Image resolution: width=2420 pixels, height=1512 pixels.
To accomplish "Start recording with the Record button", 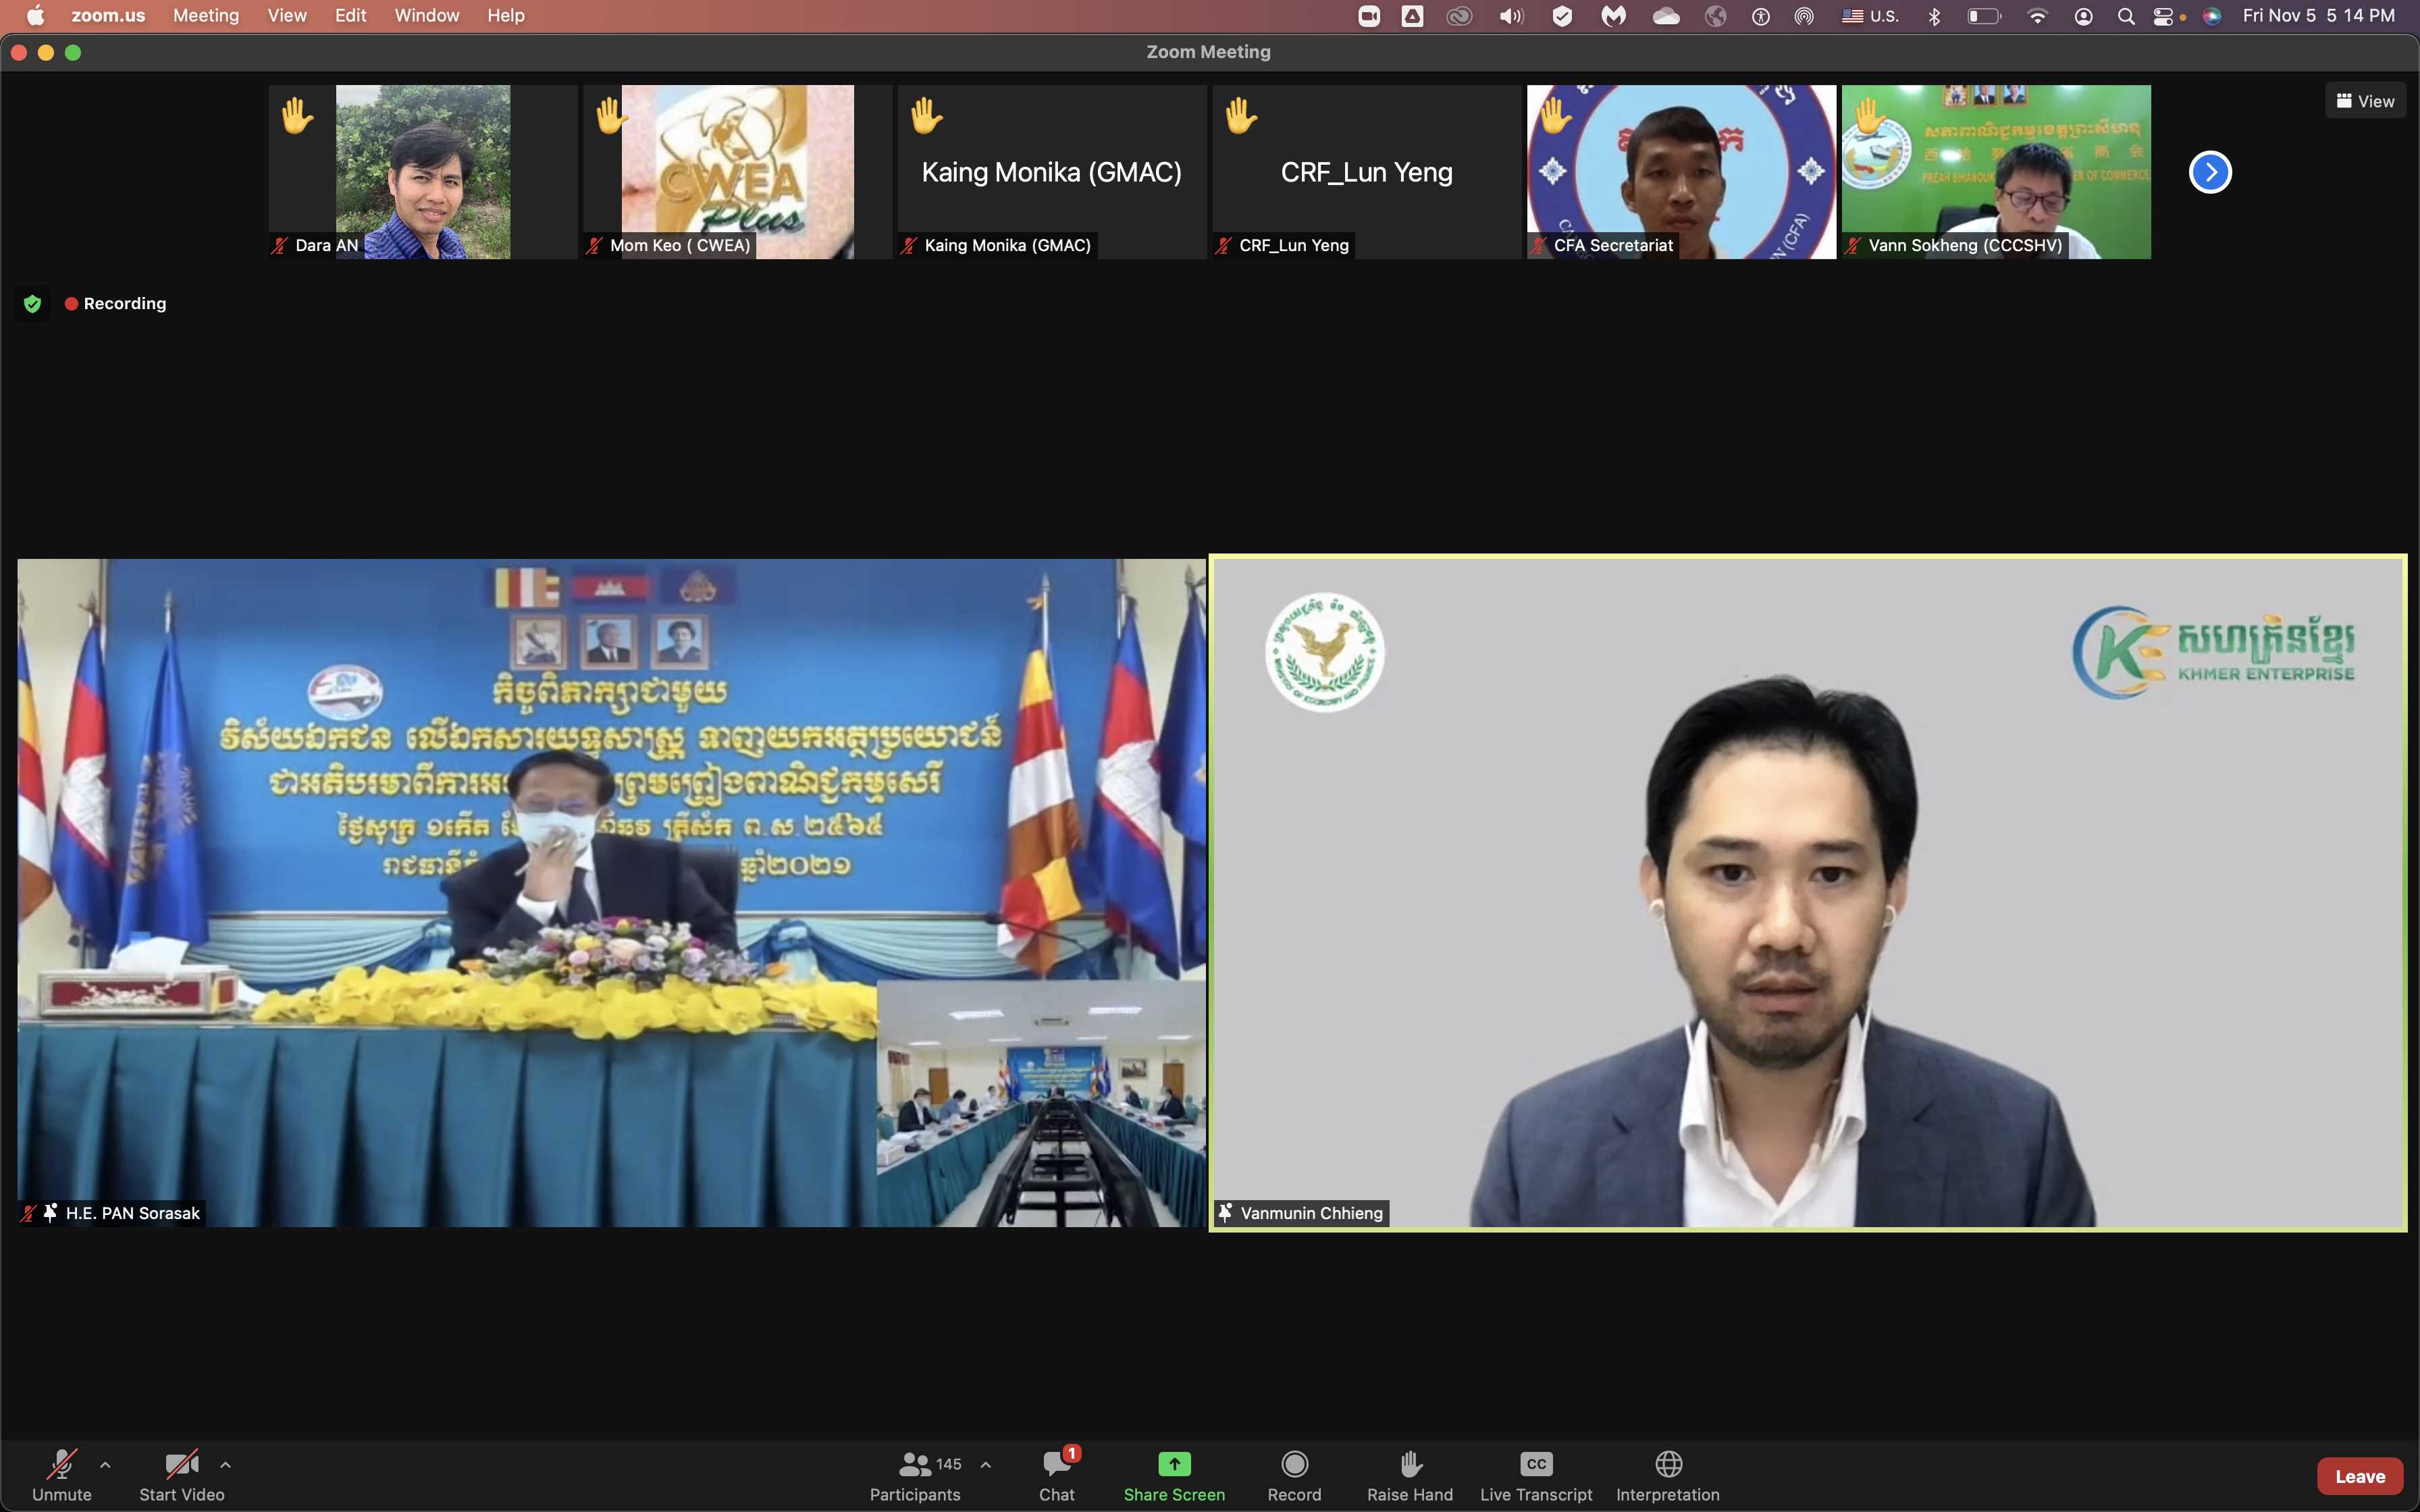I will 1294,1475.
